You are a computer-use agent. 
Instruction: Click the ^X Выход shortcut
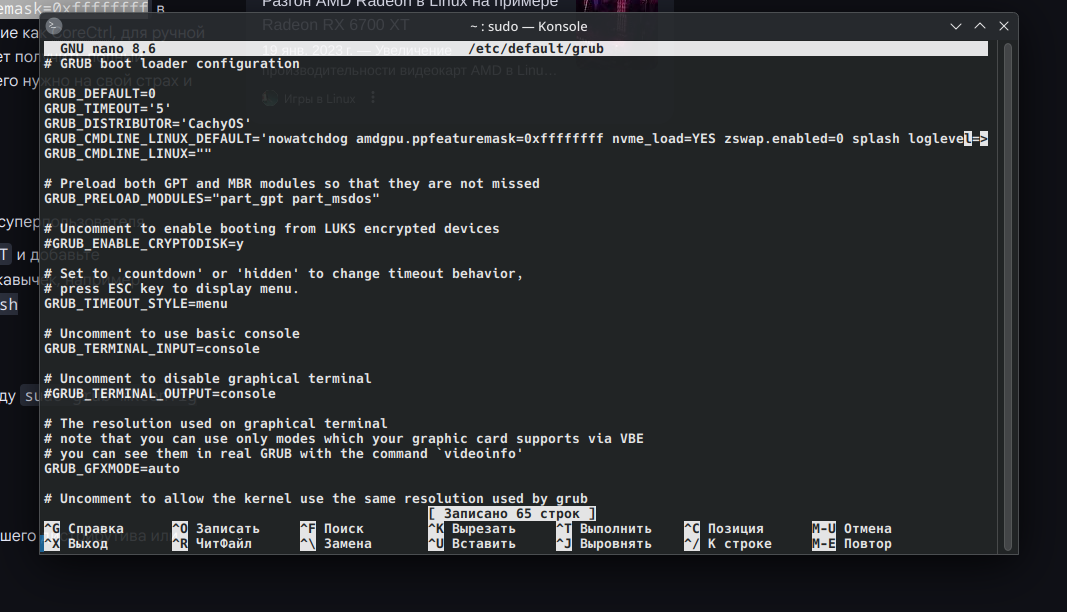76,543
